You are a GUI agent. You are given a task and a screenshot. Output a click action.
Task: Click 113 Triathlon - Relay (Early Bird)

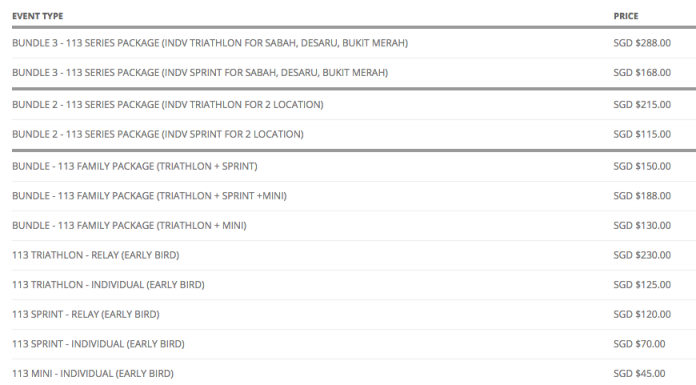pos(95,255)
